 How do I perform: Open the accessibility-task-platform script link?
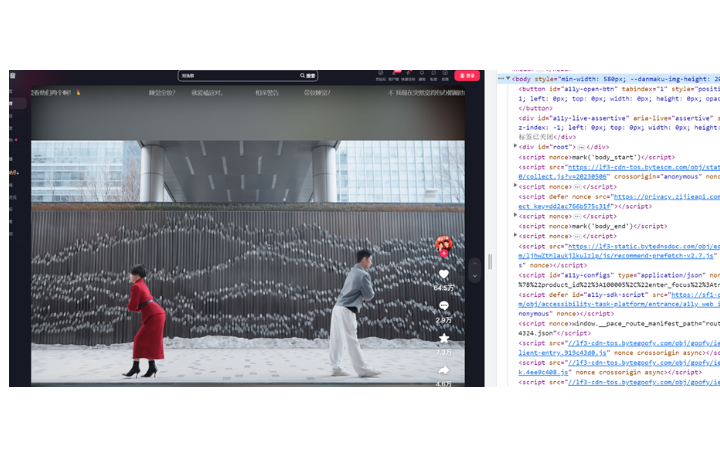coord(619,304)
